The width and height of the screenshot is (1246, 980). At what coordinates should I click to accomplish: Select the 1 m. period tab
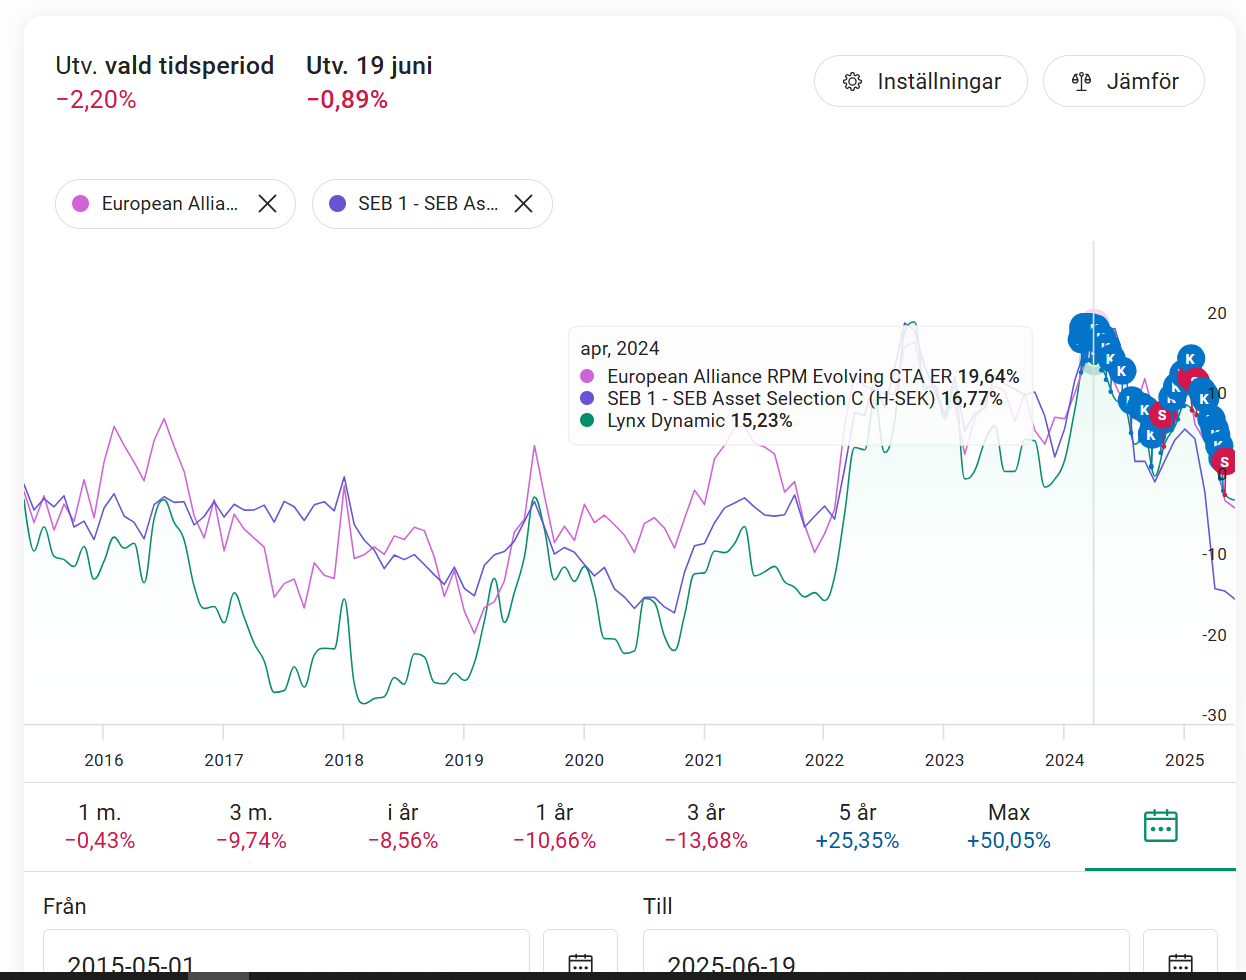point(100,826)
